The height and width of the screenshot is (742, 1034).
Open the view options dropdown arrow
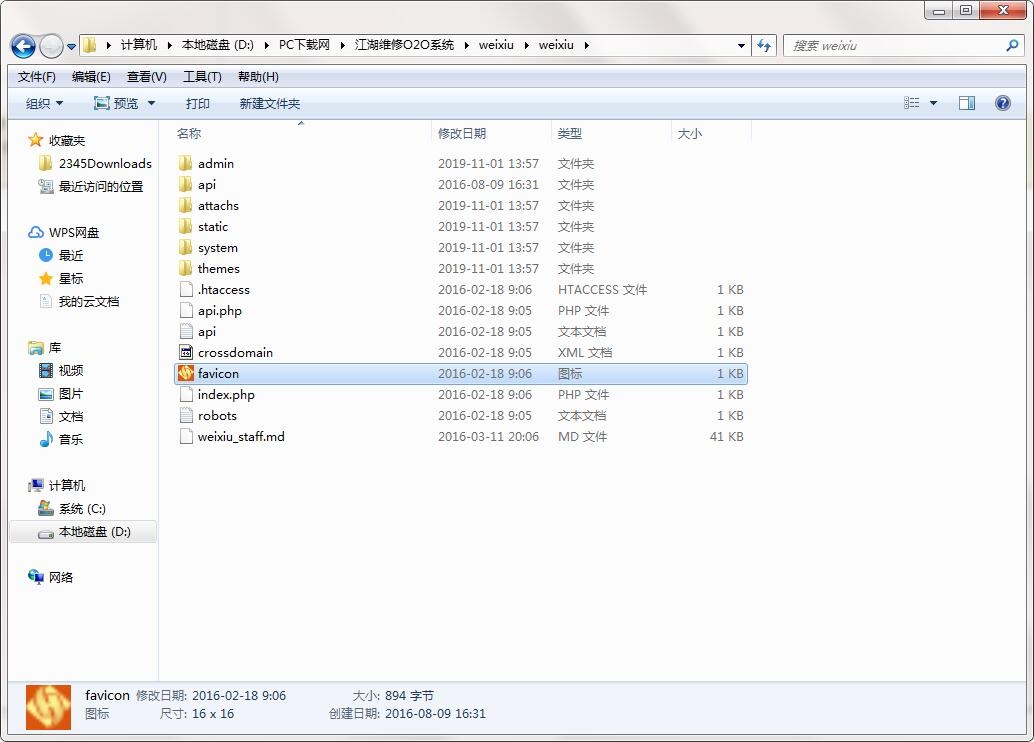point(933,103)
